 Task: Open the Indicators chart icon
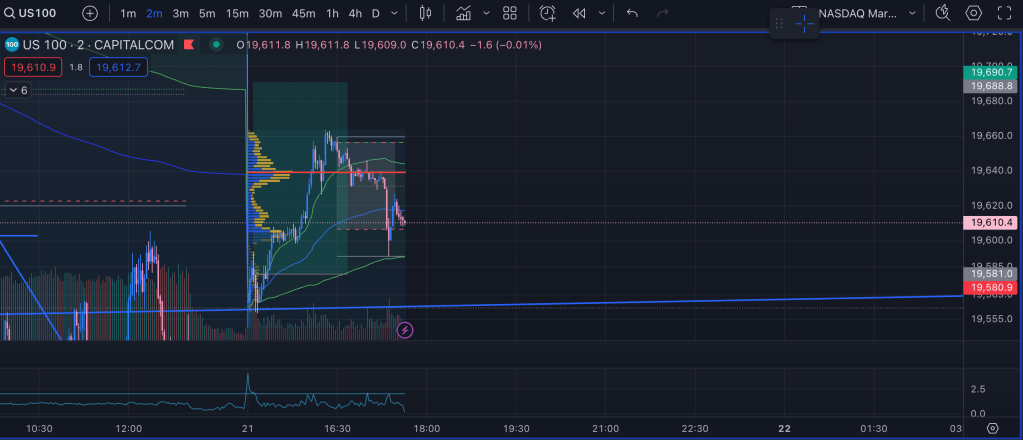463,13
